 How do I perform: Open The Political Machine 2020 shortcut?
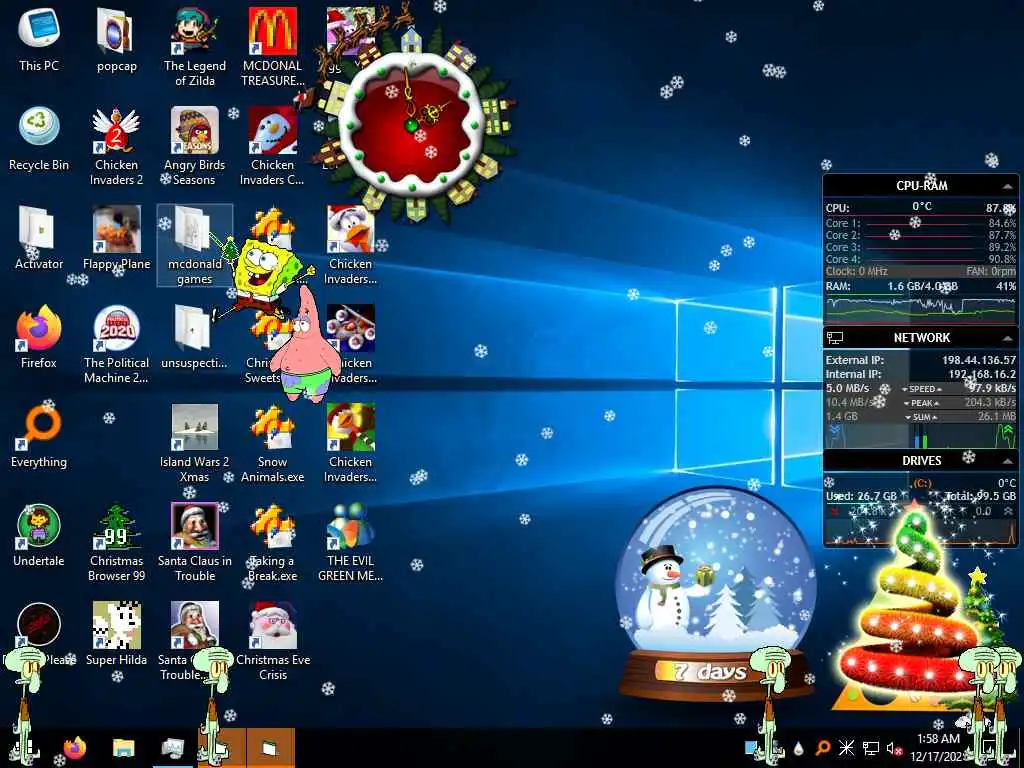(116, 344)
